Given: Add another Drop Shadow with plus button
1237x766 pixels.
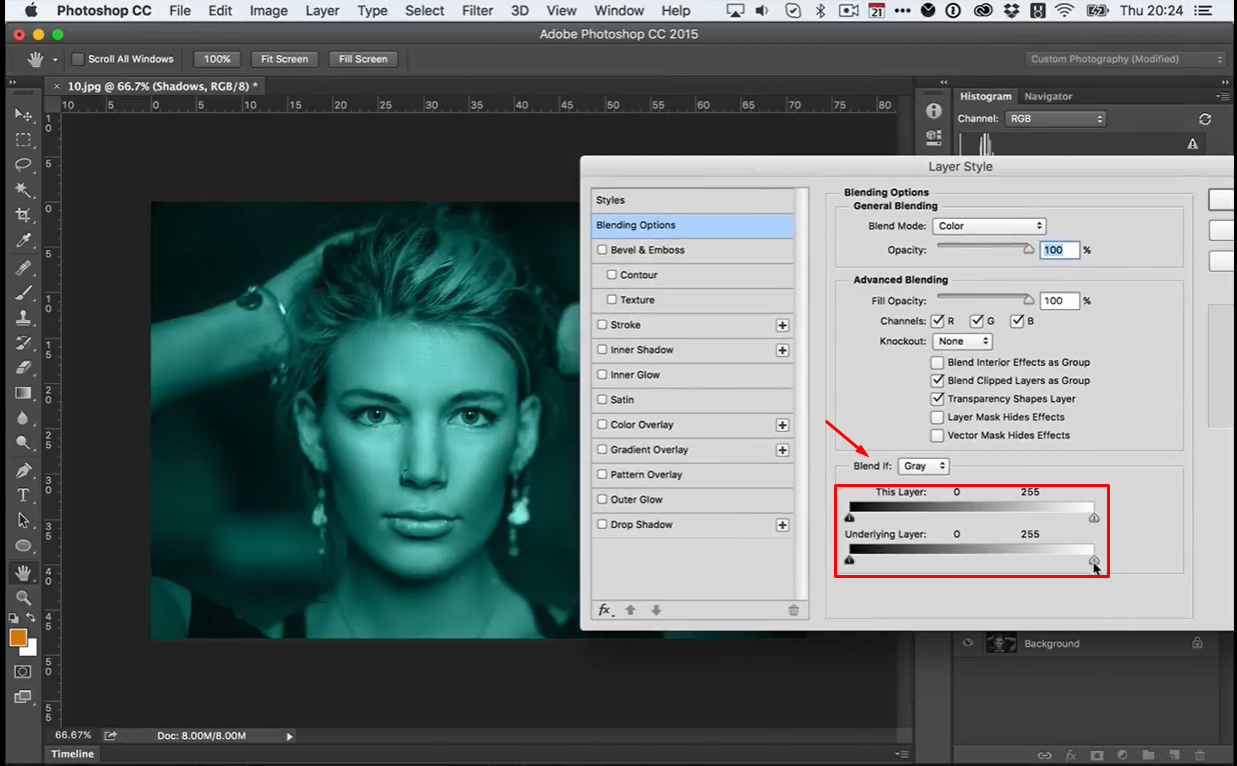Looking at the screenshot, I should click(782, 525).
